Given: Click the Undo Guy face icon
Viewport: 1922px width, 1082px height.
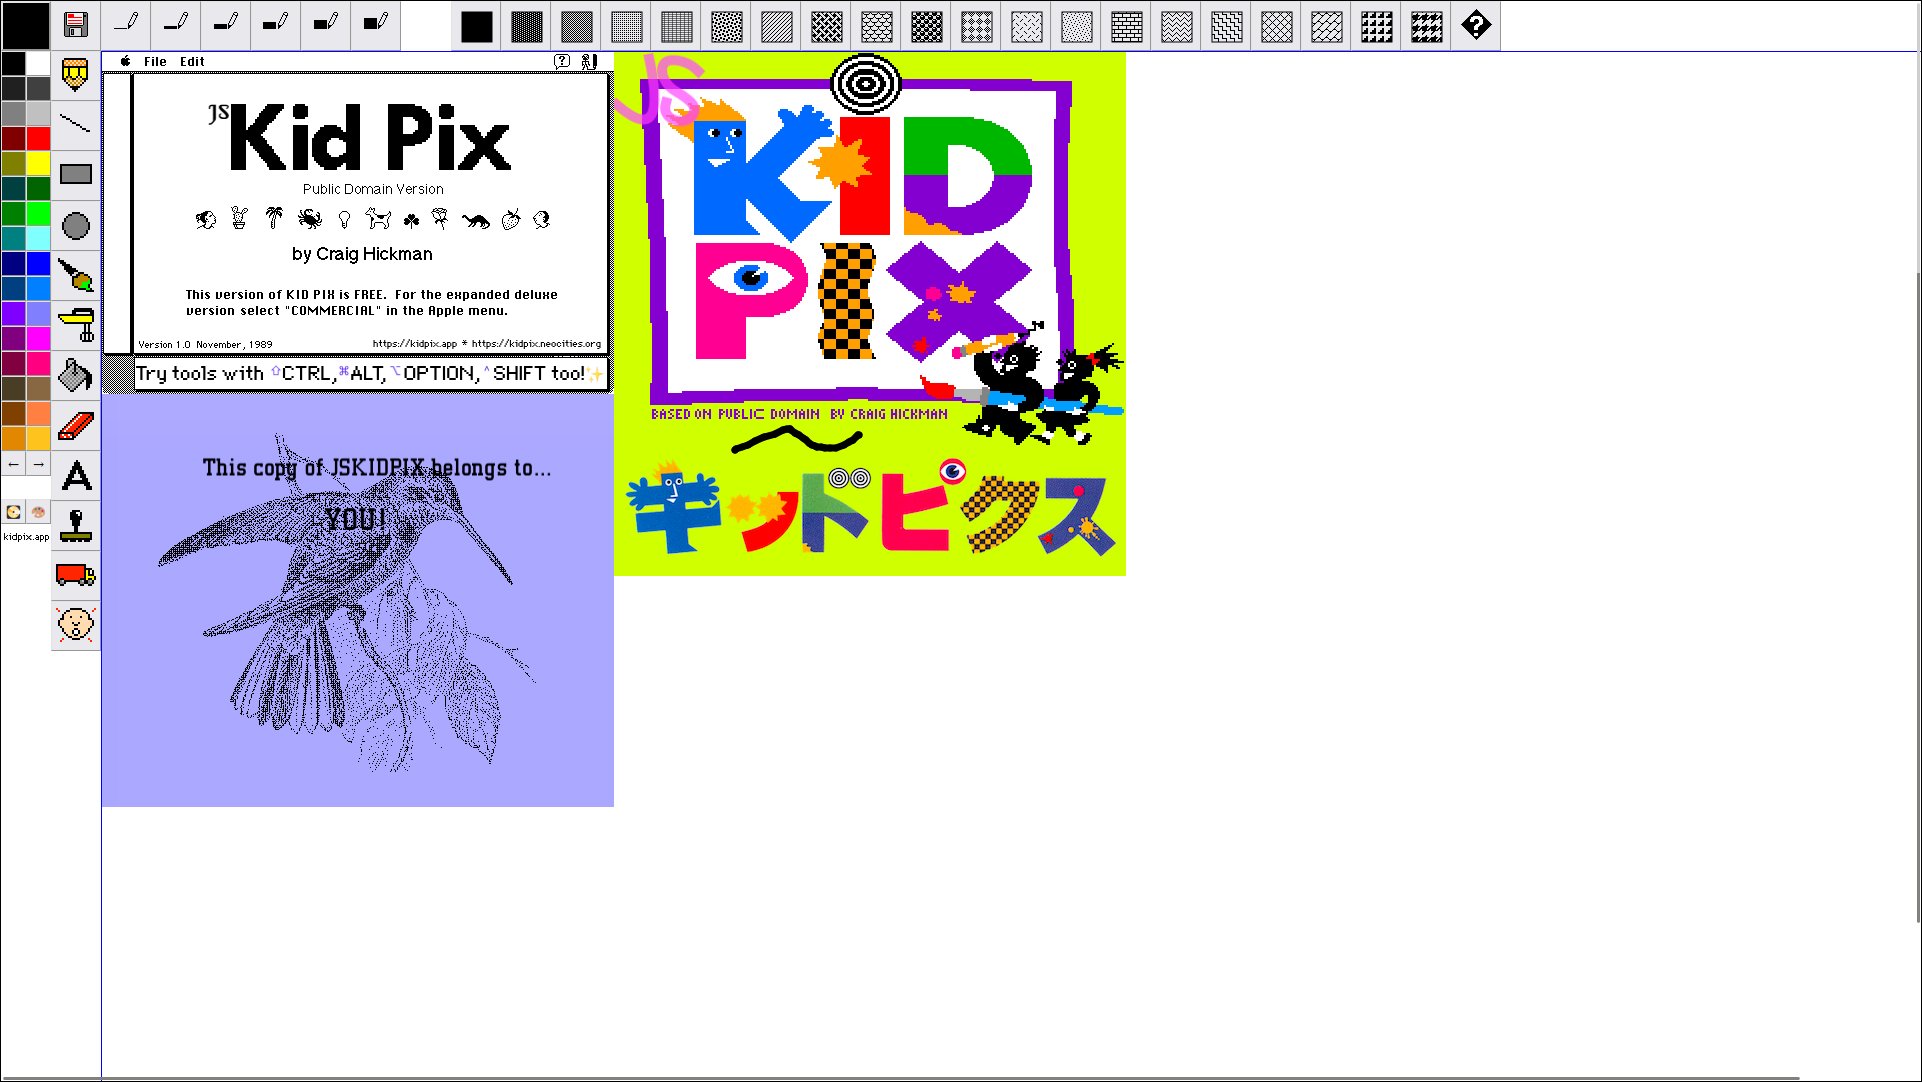Looking at the screenshot, I should pos(76,625).
